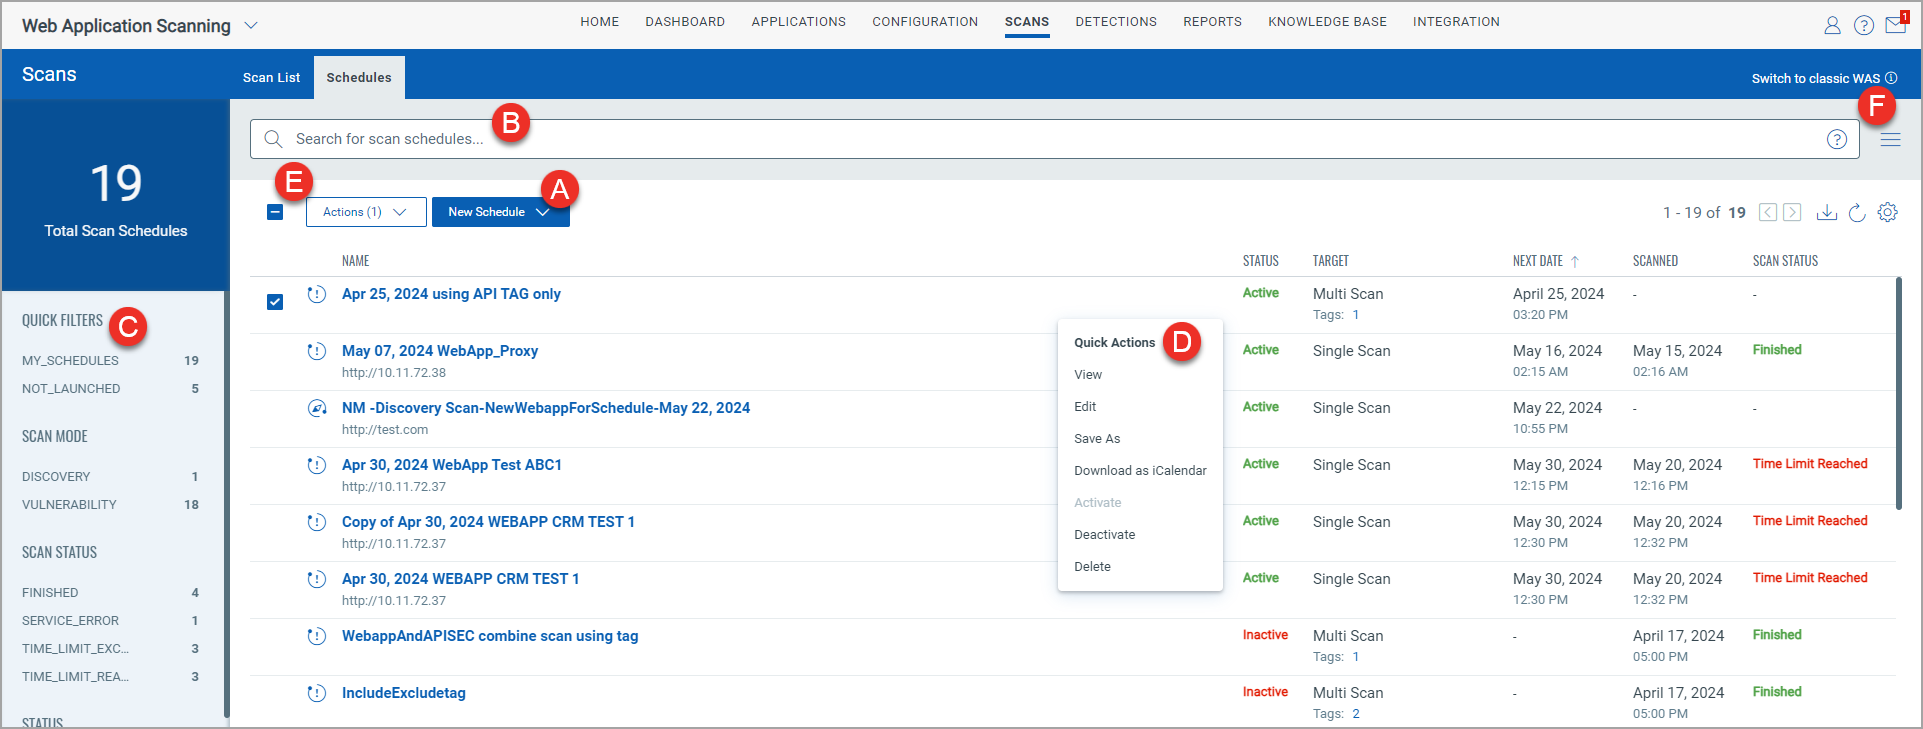The image size is (1923, 729).
Task: Expand the Web Application Scanning module picker
Action: point(251,25)
